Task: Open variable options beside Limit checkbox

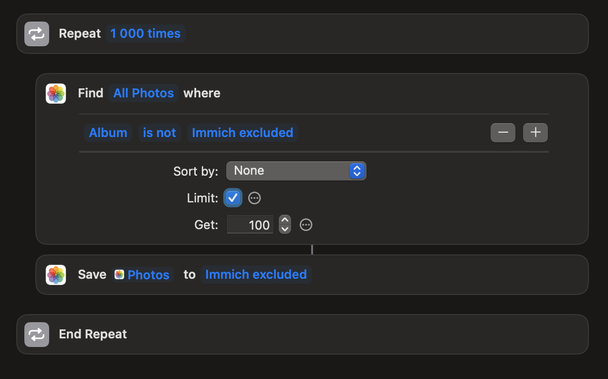Action: [x=254, y=198]
